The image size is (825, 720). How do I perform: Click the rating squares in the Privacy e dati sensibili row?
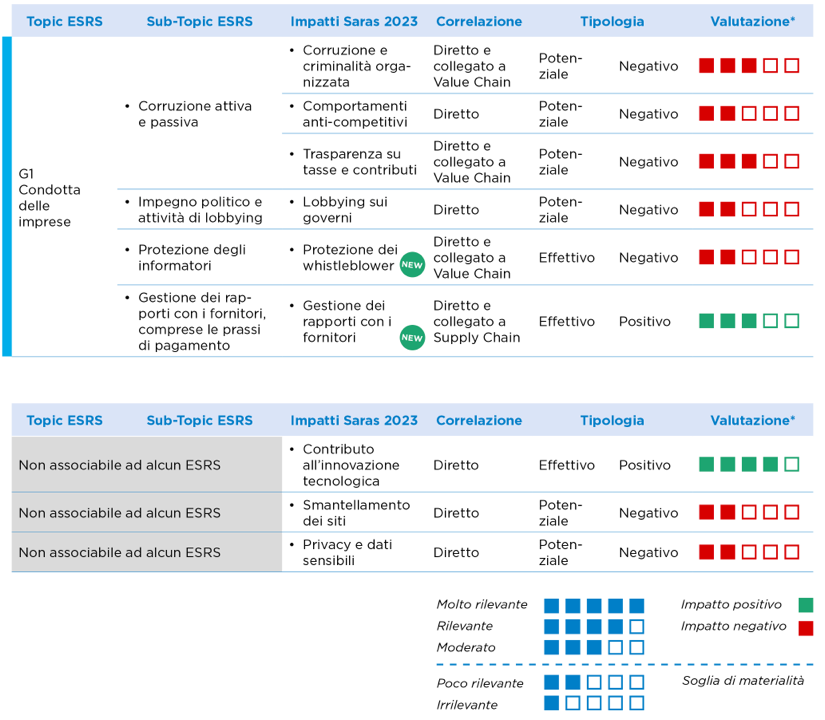[749, 552]
